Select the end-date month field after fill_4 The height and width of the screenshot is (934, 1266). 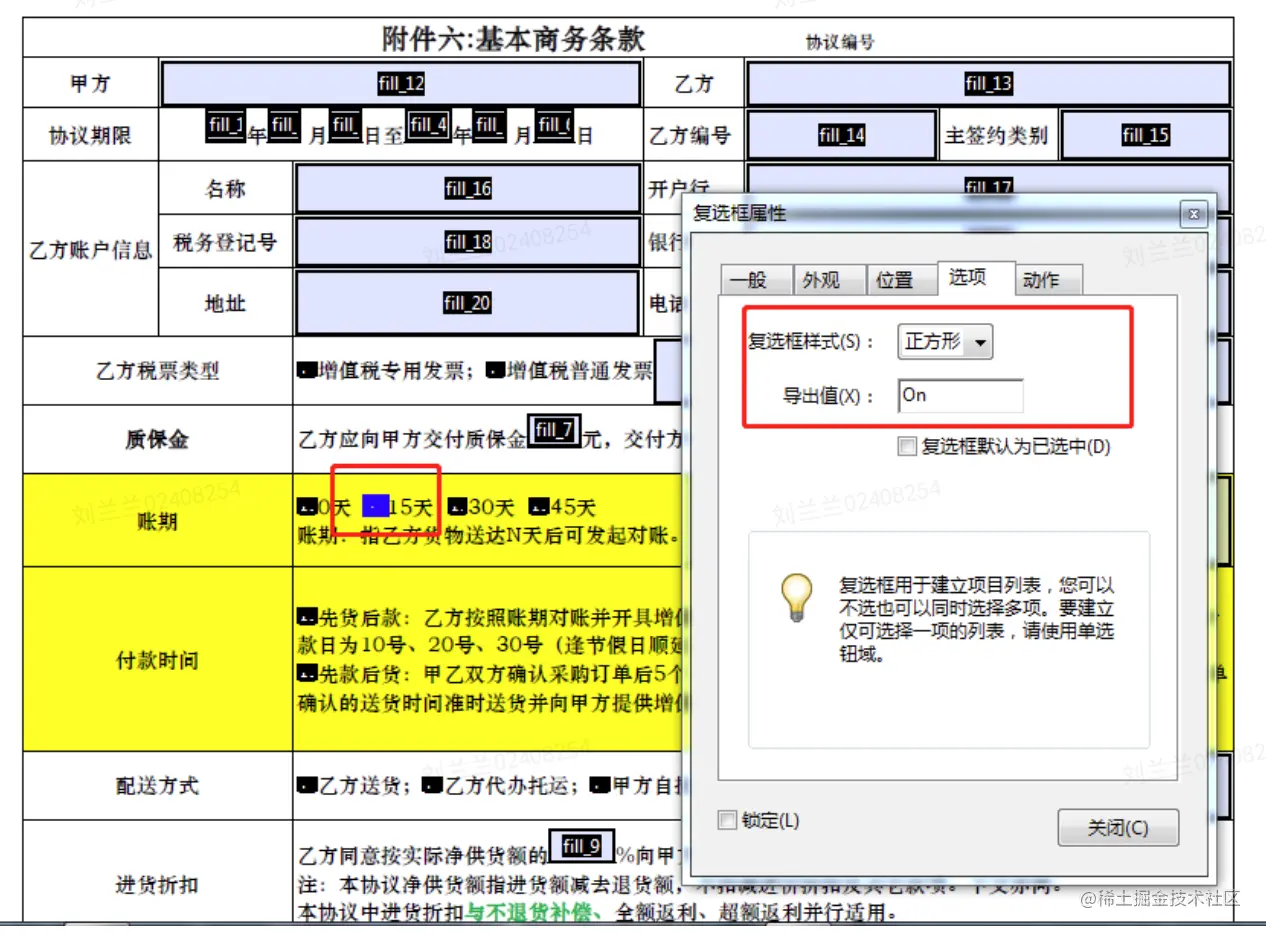click(x=489, y=125)
